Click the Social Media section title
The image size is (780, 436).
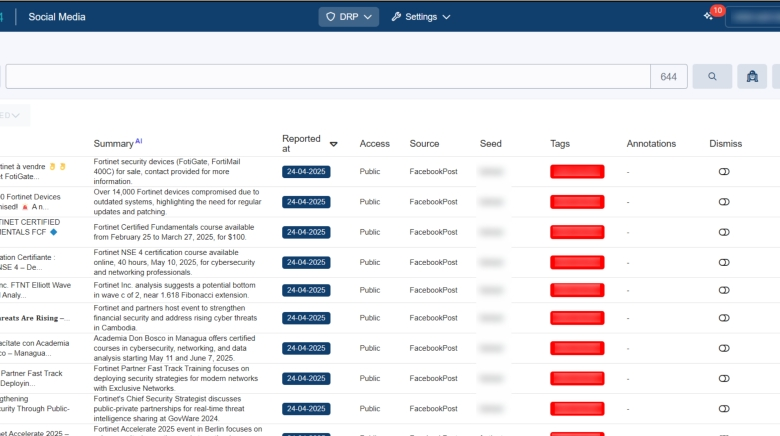(57, 17)
